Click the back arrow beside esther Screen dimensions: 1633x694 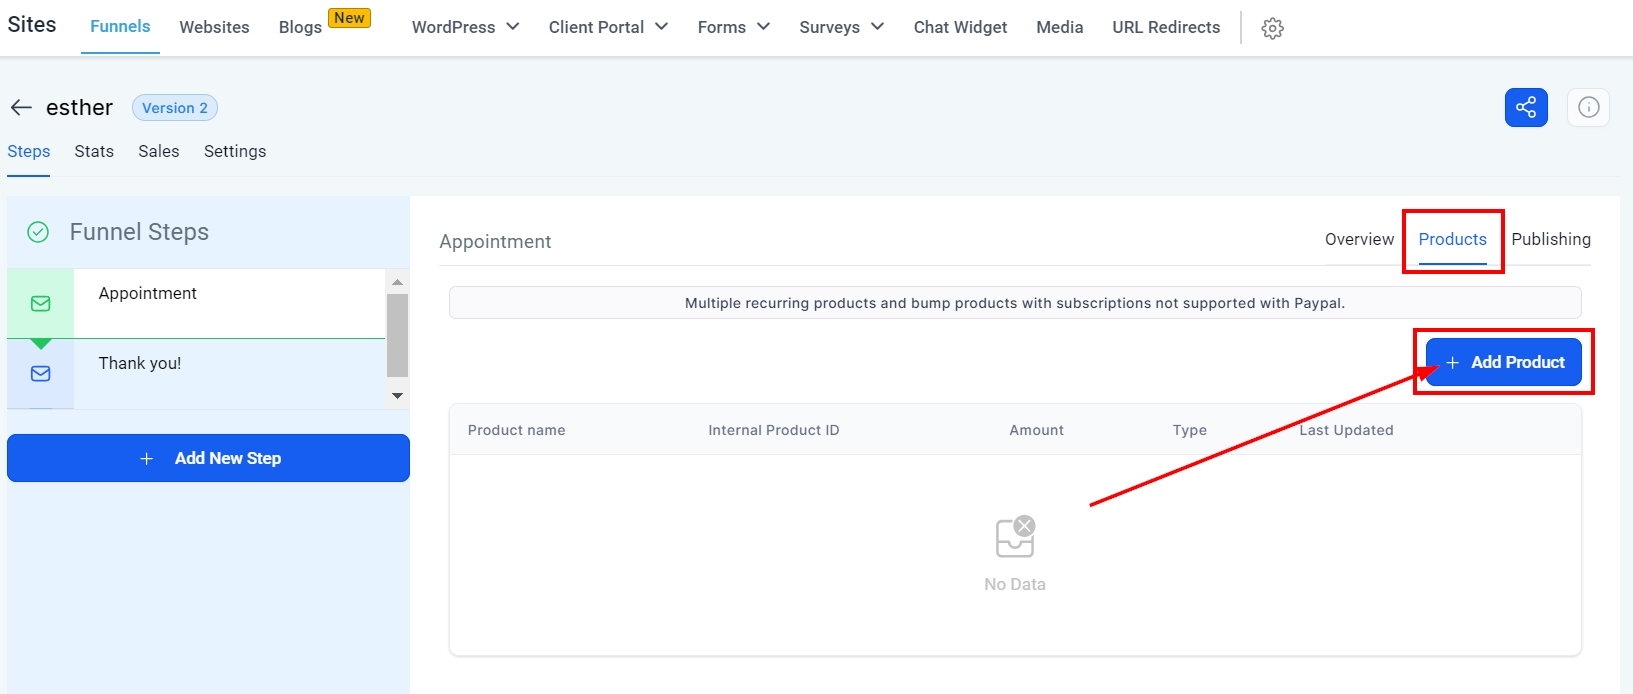[21, 108]
